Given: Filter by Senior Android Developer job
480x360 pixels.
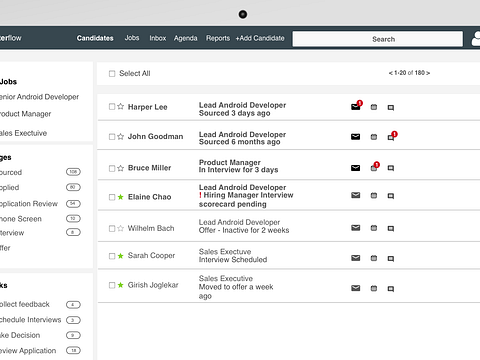Looking at the screenshot, I should [39, 97].
